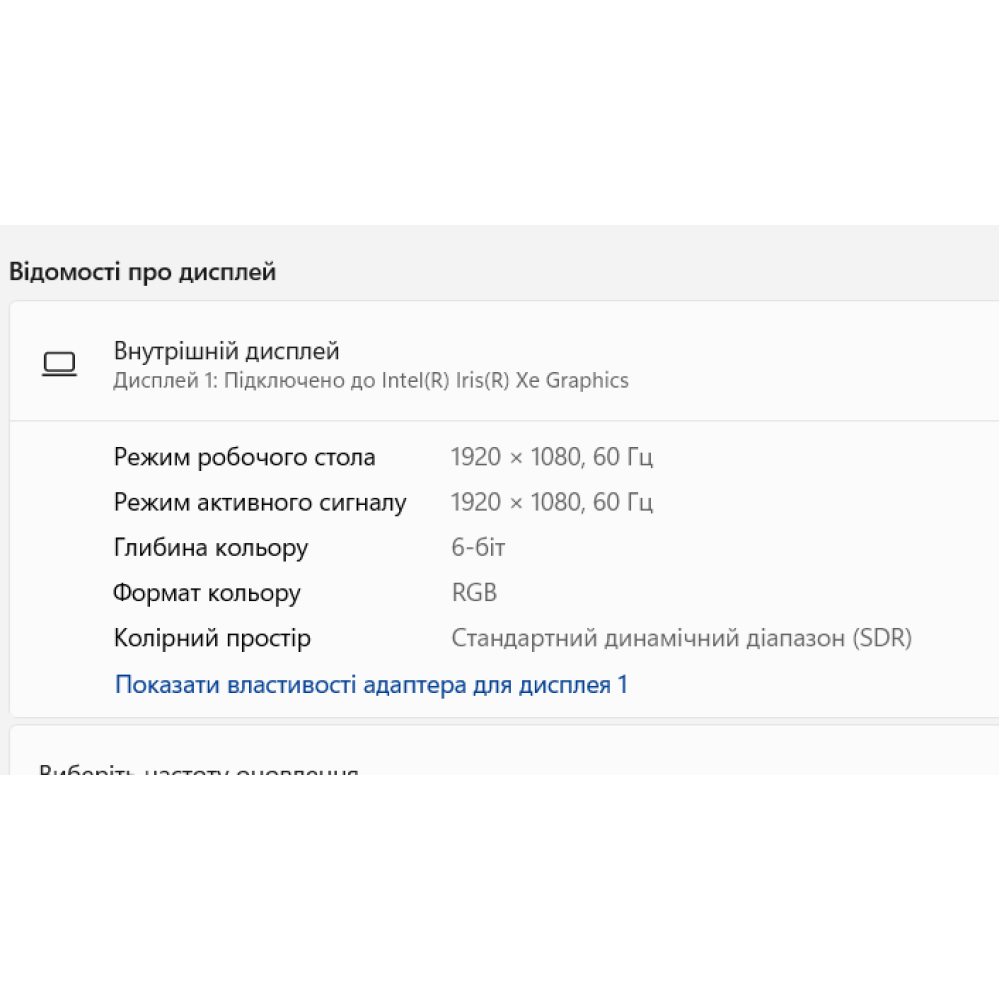Image resolution: width=1000 pixels, height=1000 pixels.
Task: Select the 6-біт color depth value
Action: click(478, 548)
